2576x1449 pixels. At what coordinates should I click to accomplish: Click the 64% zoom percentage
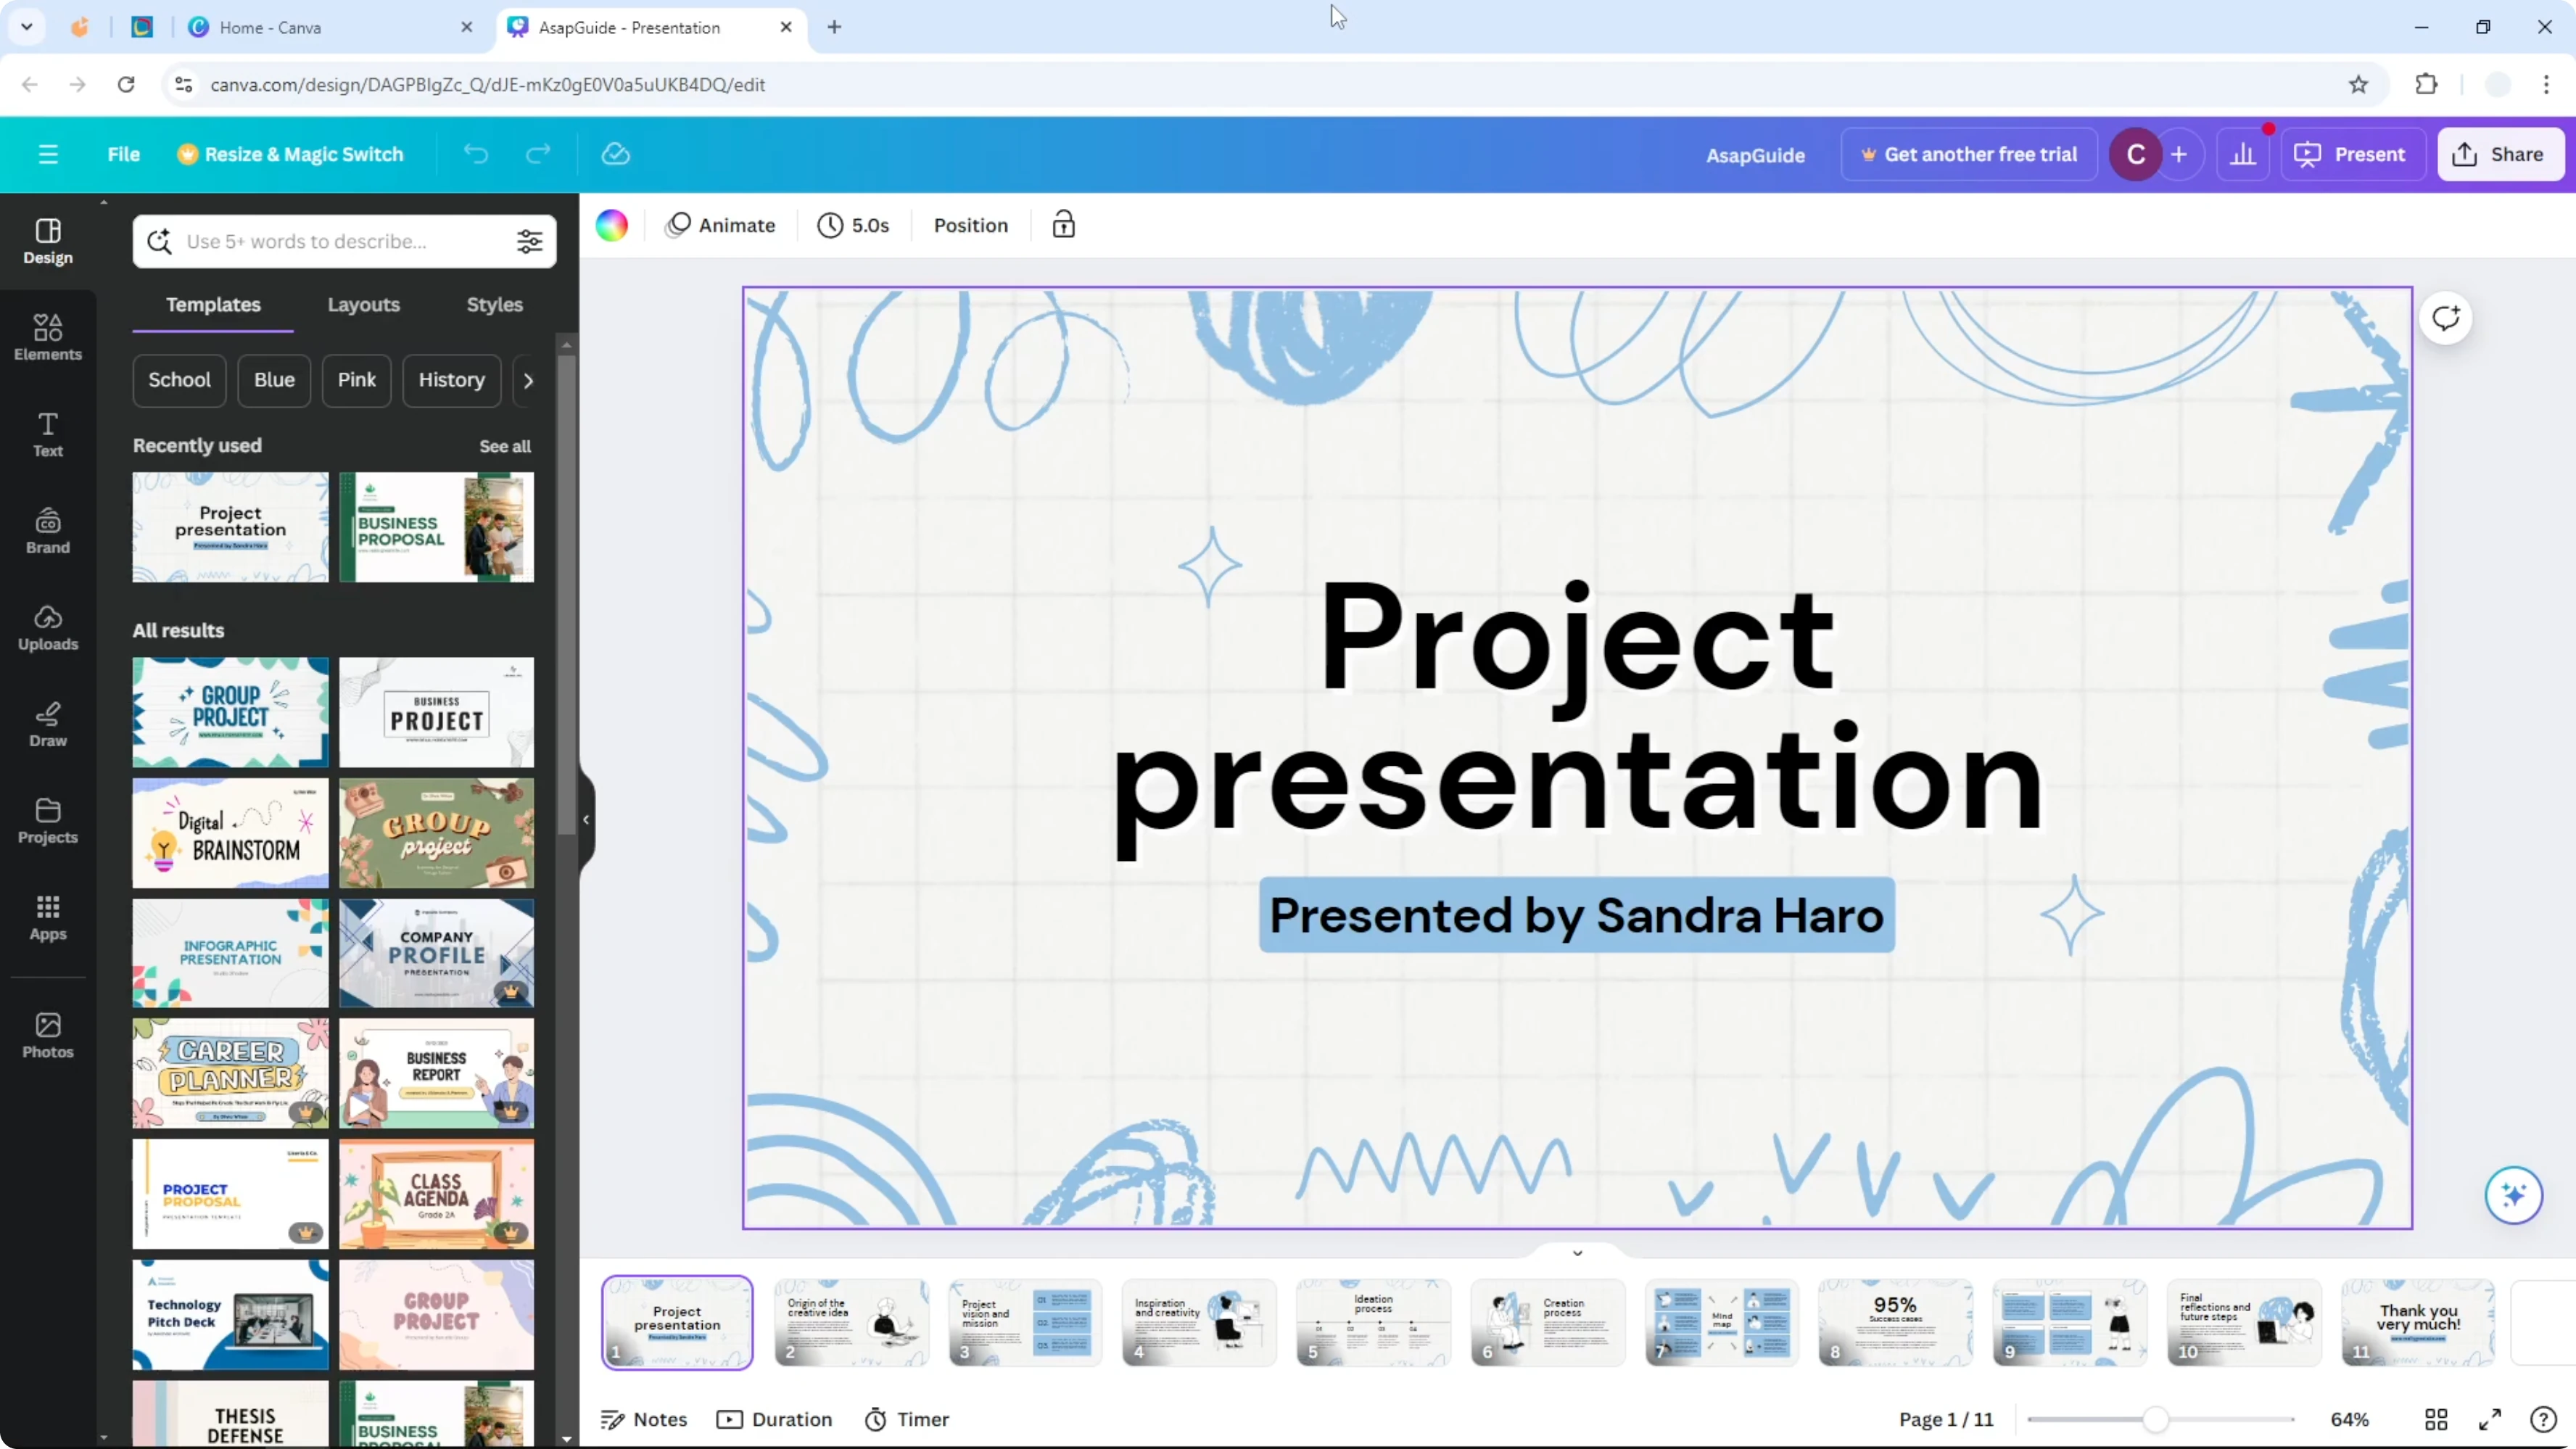[2349, 1419]
